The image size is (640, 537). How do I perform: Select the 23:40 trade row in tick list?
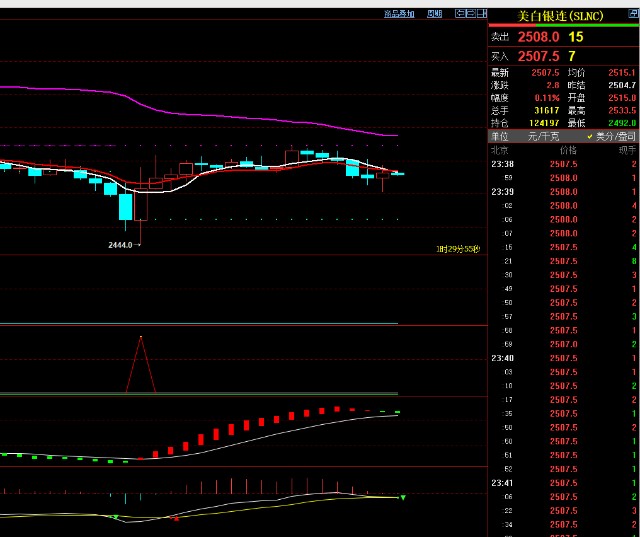[x=503, y=358]
